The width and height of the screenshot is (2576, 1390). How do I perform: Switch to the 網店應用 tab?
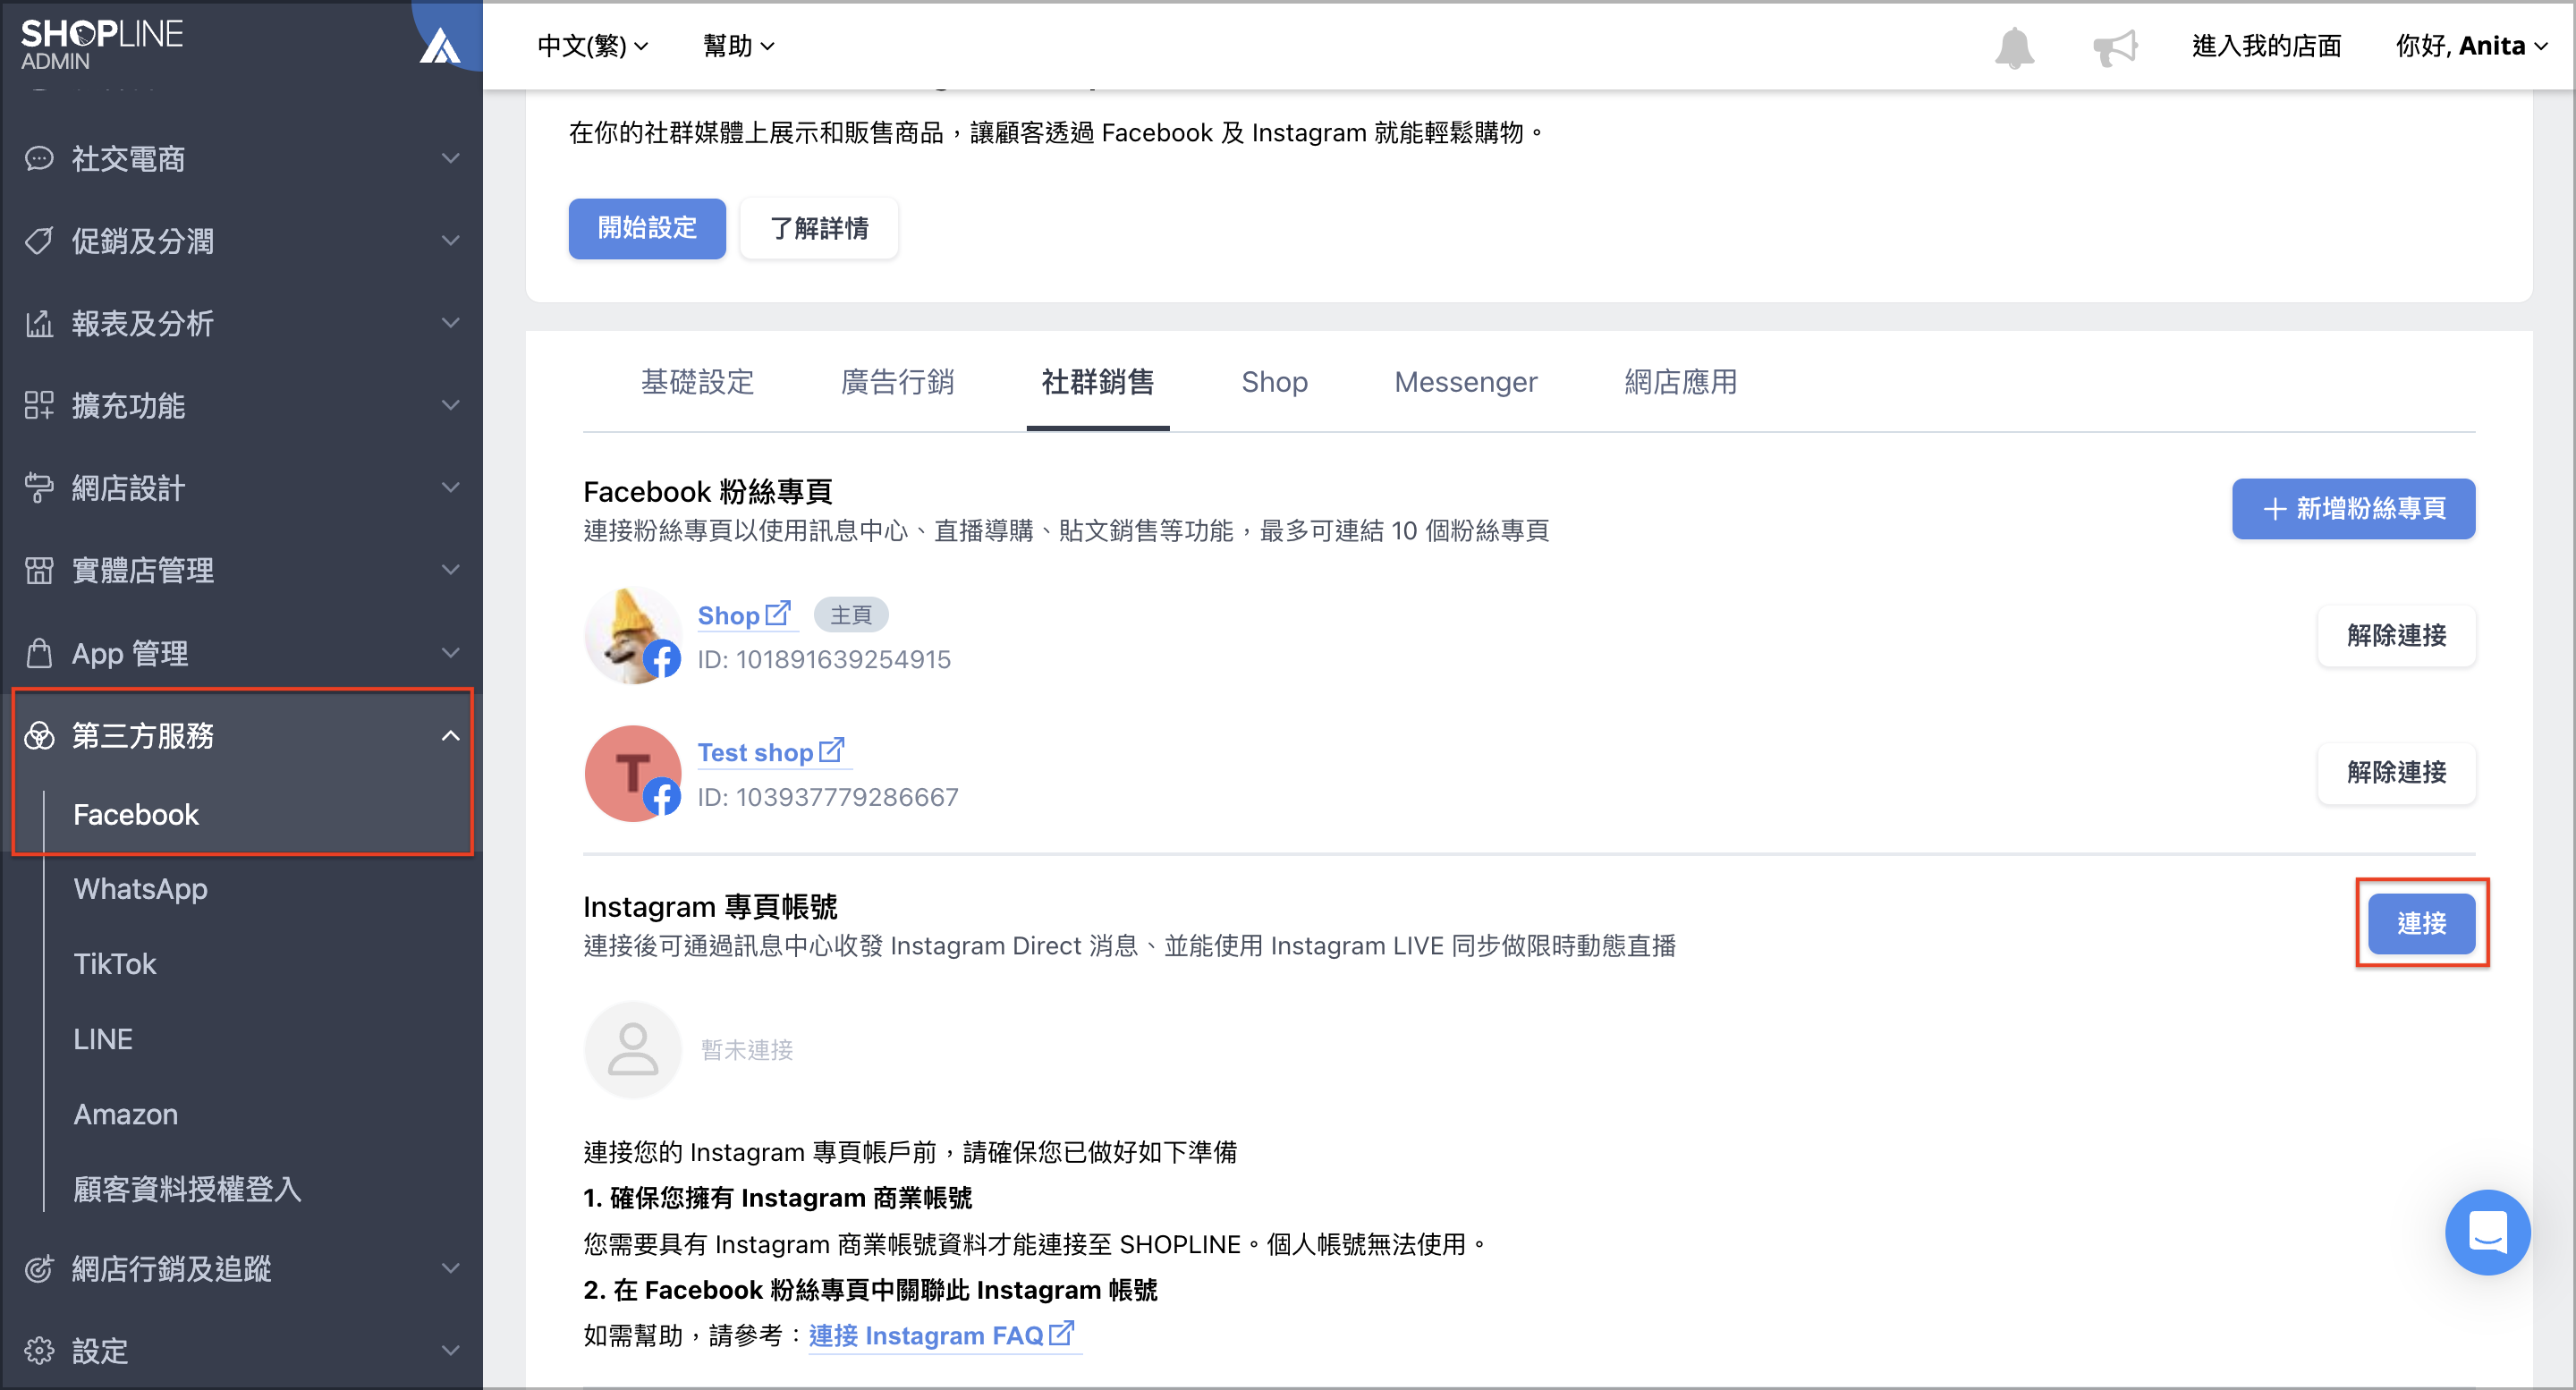click(1680, 382)
